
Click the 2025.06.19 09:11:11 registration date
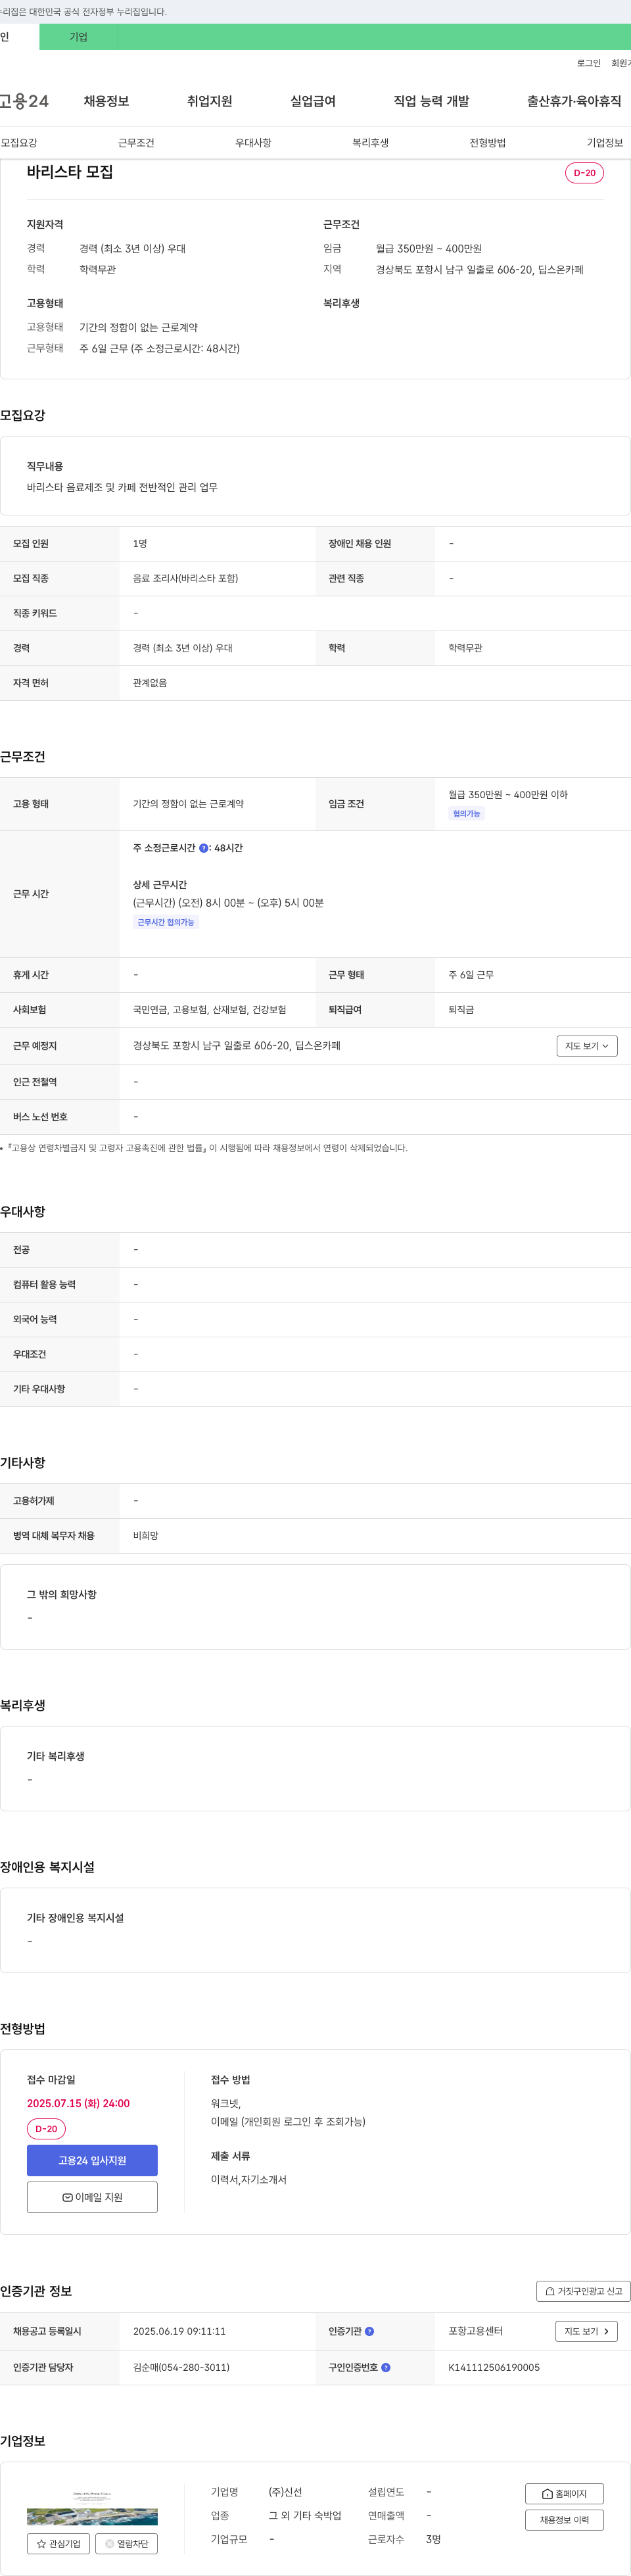[179, 2331]
